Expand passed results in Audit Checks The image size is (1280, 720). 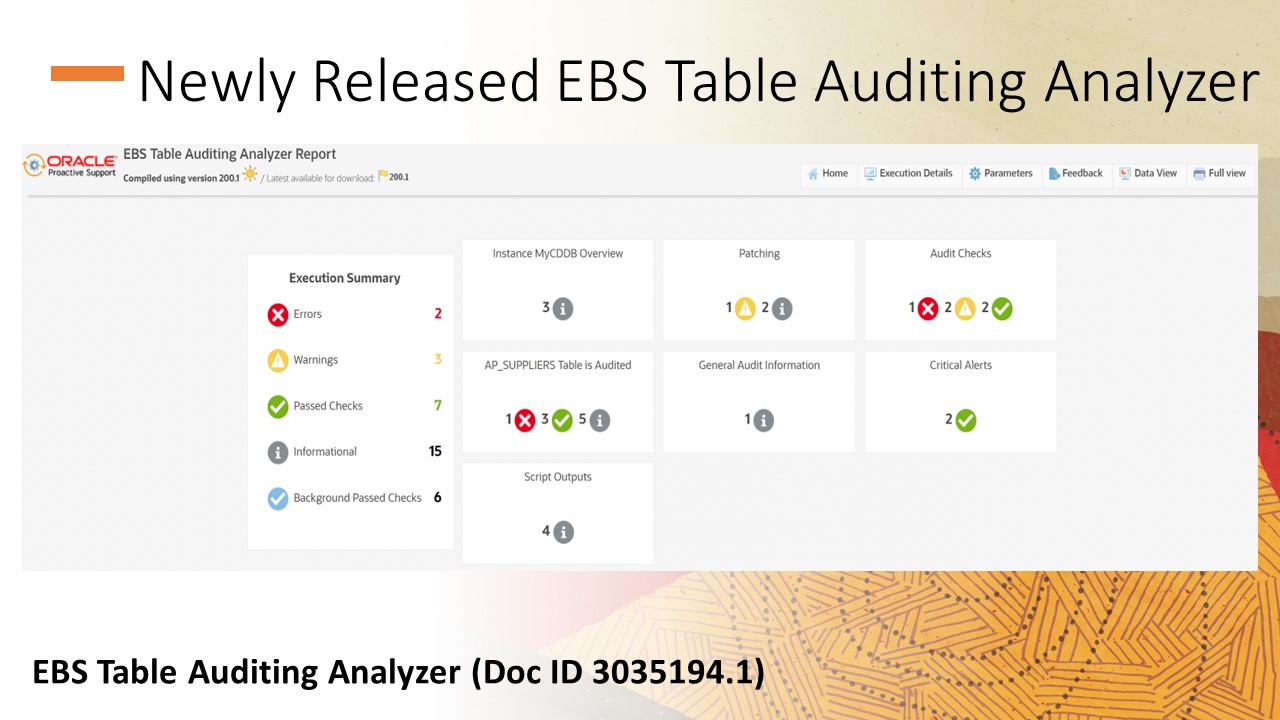point(1001,308)
